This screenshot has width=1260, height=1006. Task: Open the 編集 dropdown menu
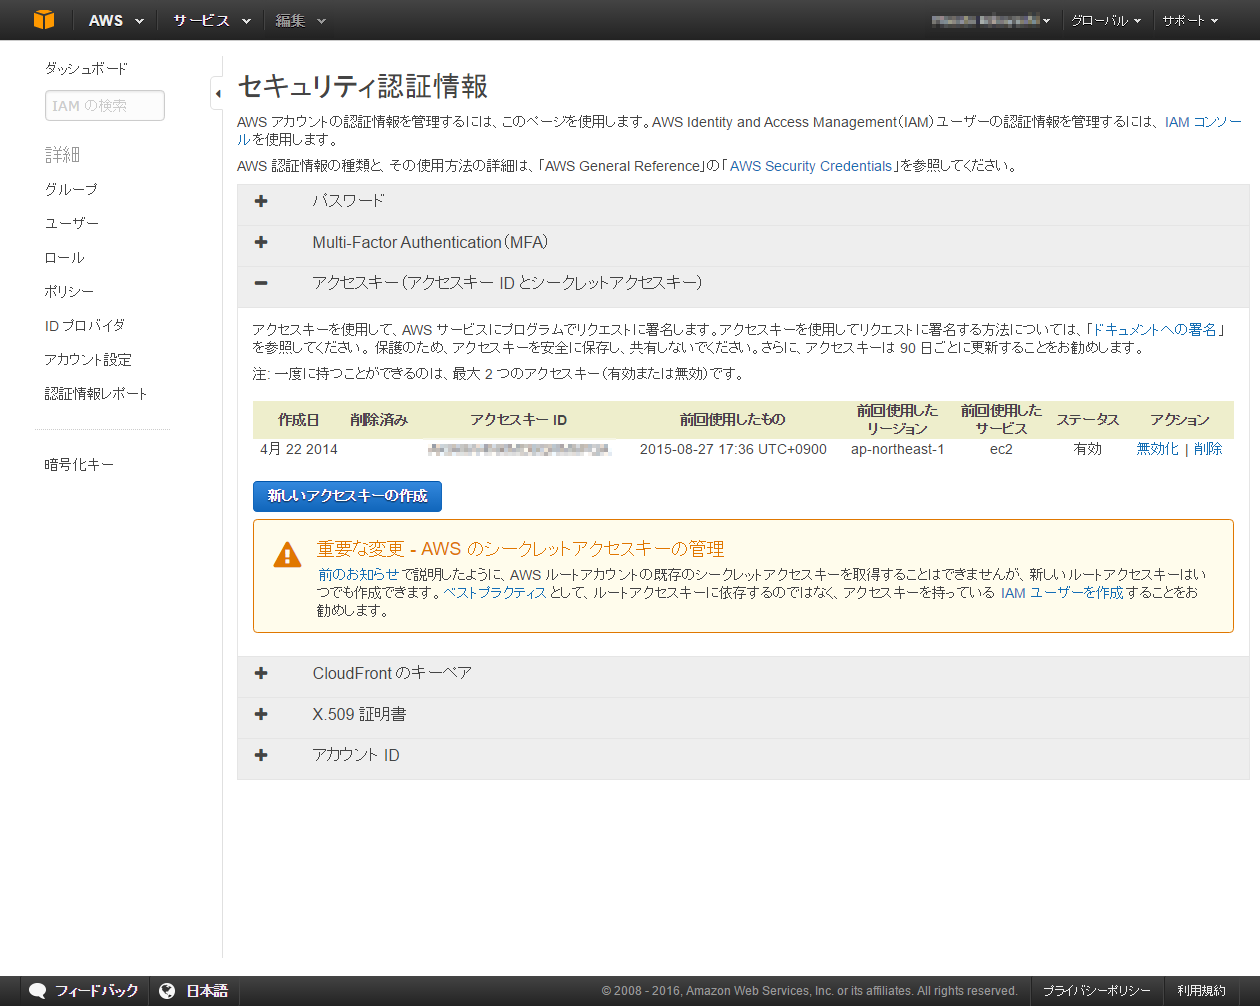300,20
